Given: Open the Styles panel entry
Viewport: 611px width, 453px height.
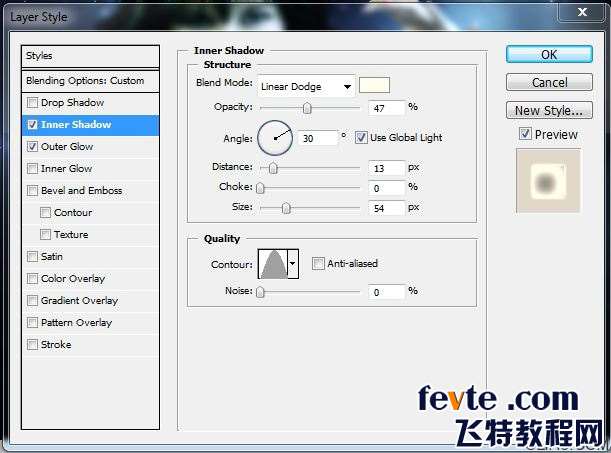Looking at the screenshot, I should click(90, 56).
